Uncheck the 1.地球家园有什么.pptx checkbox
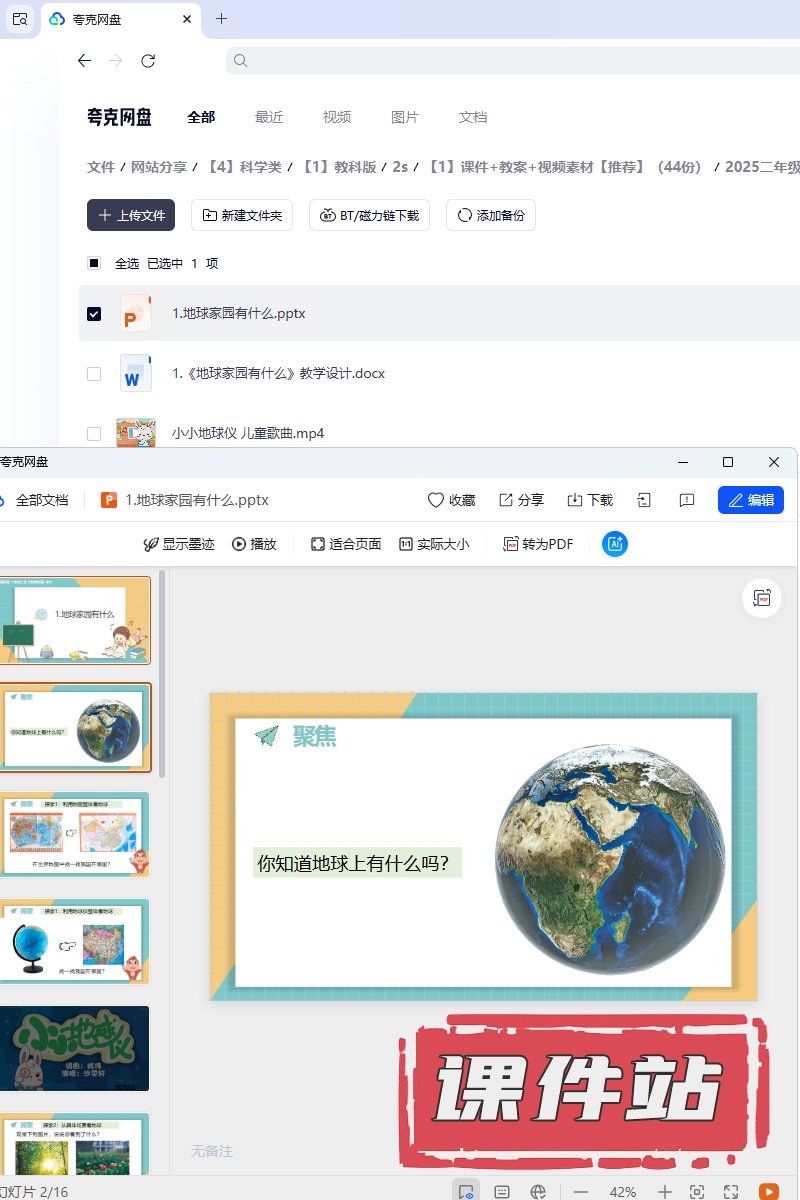This screenshot has width=800, height=1200. tap(94, 313)
